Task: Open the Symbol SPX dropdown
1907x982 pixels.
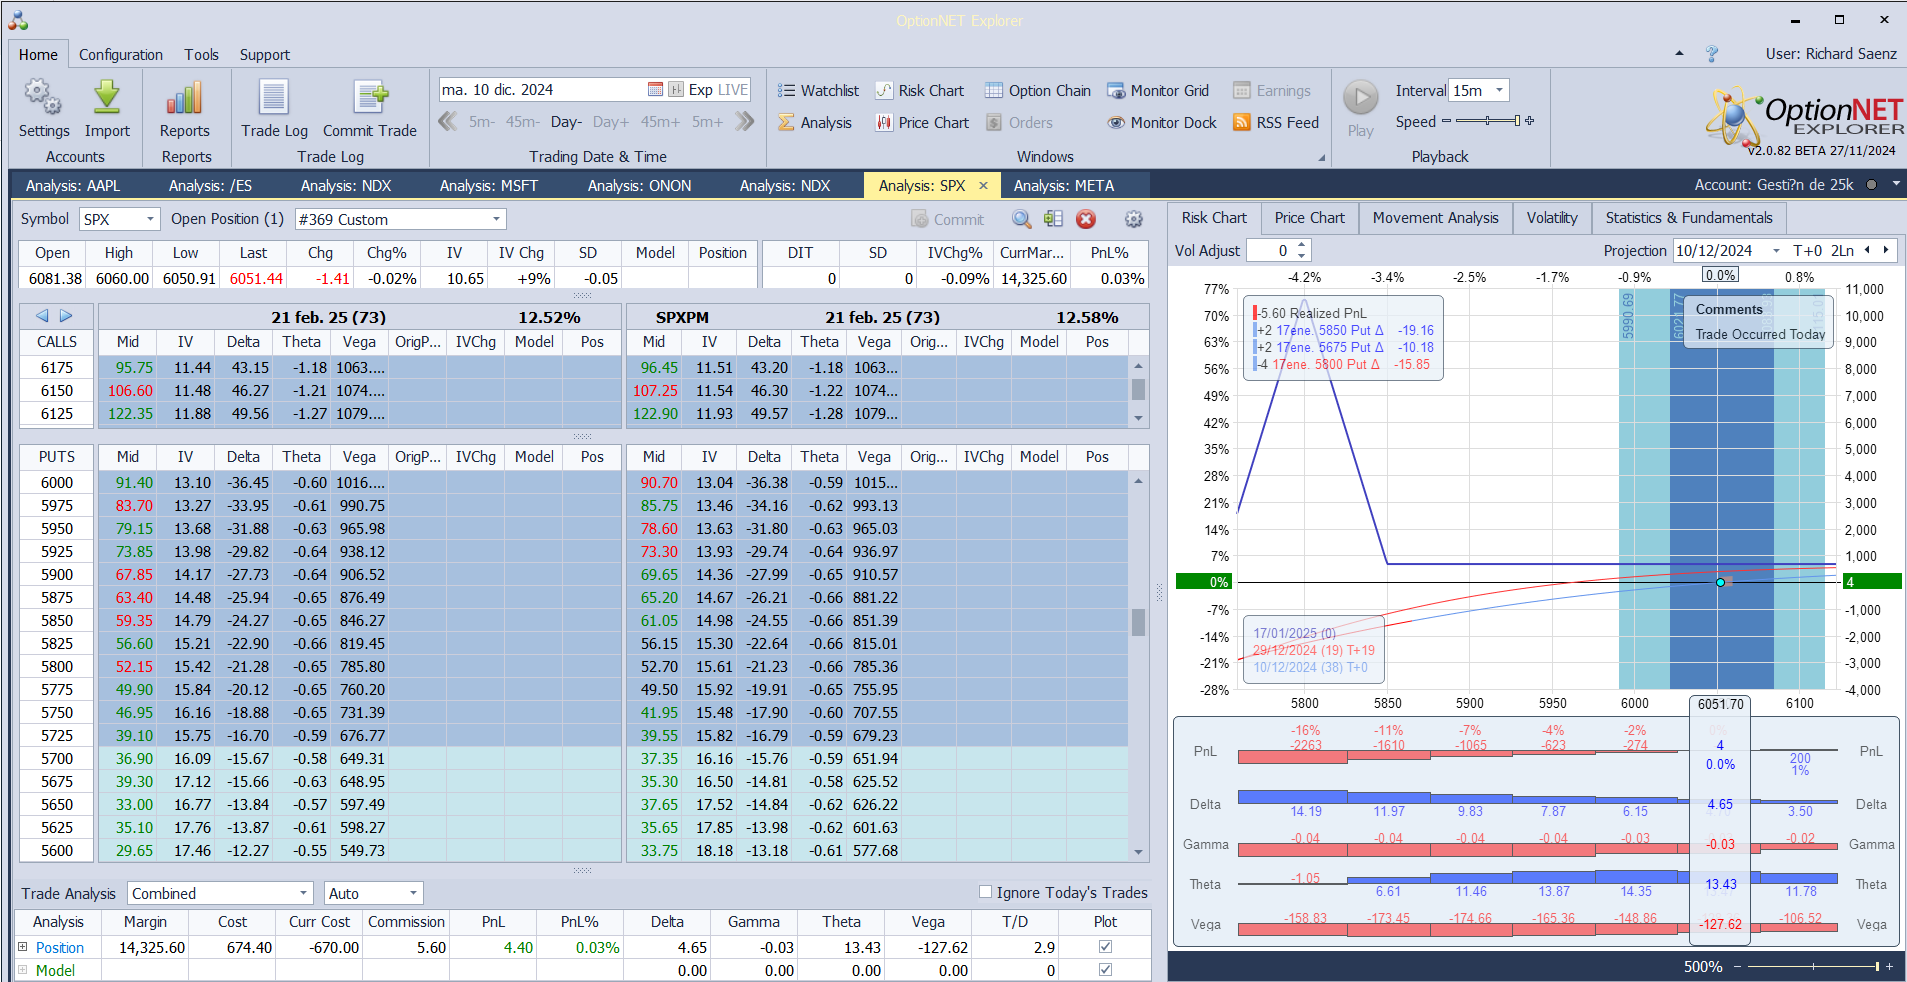Action: point(150,219)
